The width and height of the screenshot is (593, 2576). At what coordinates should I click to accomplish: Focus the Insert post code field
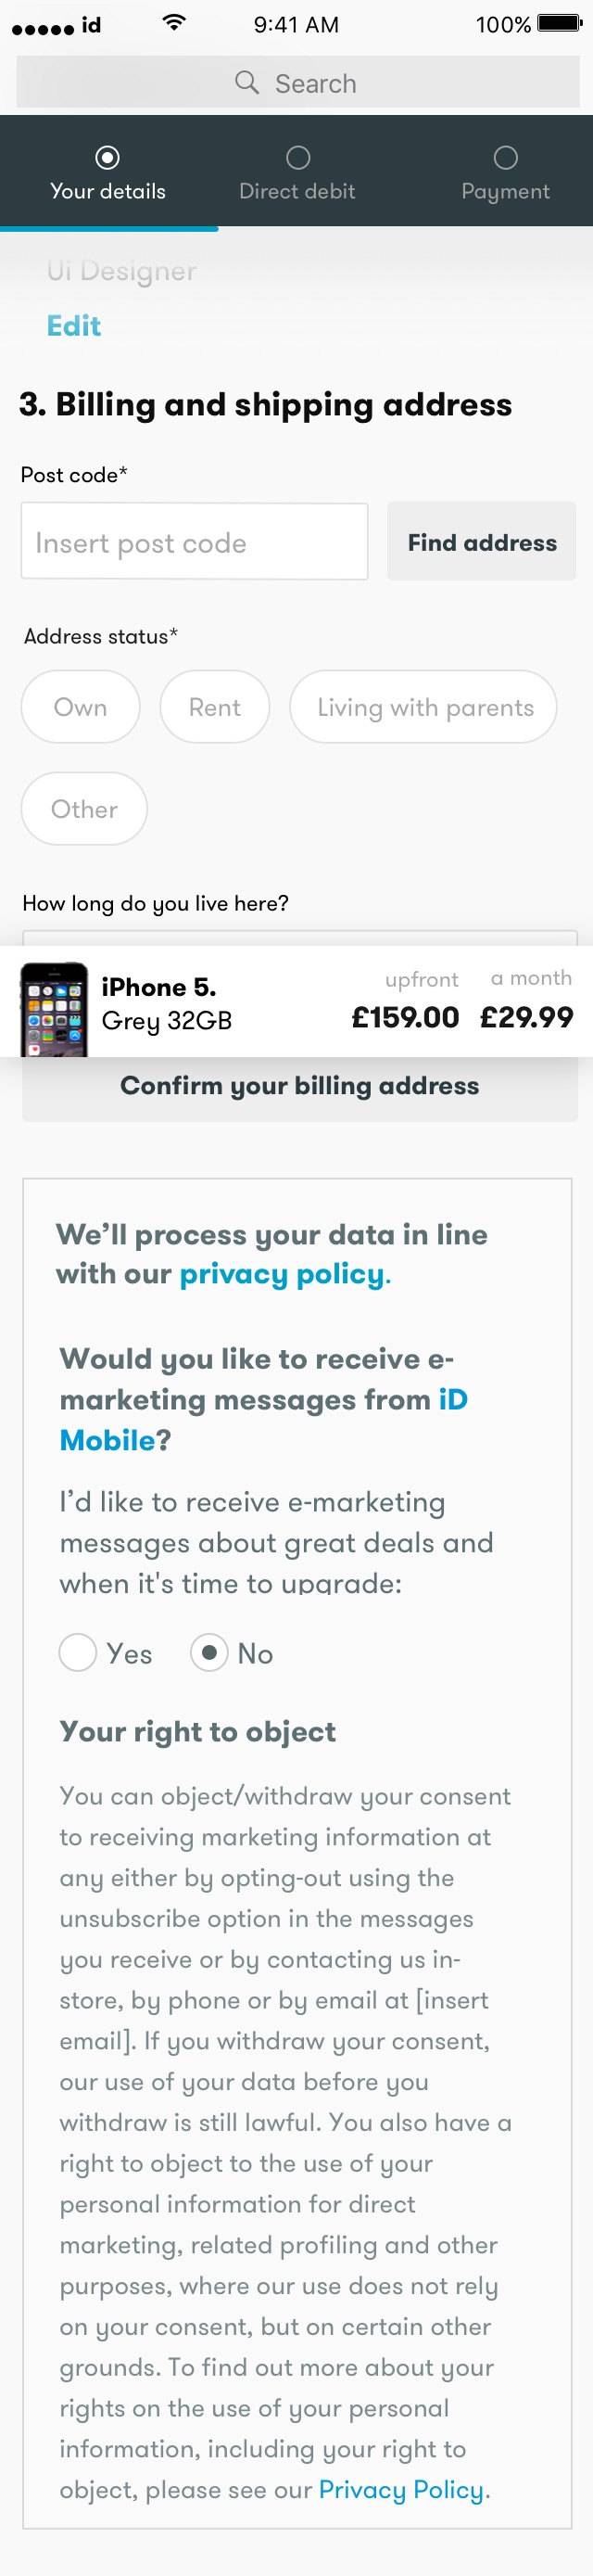pos(195,542)
